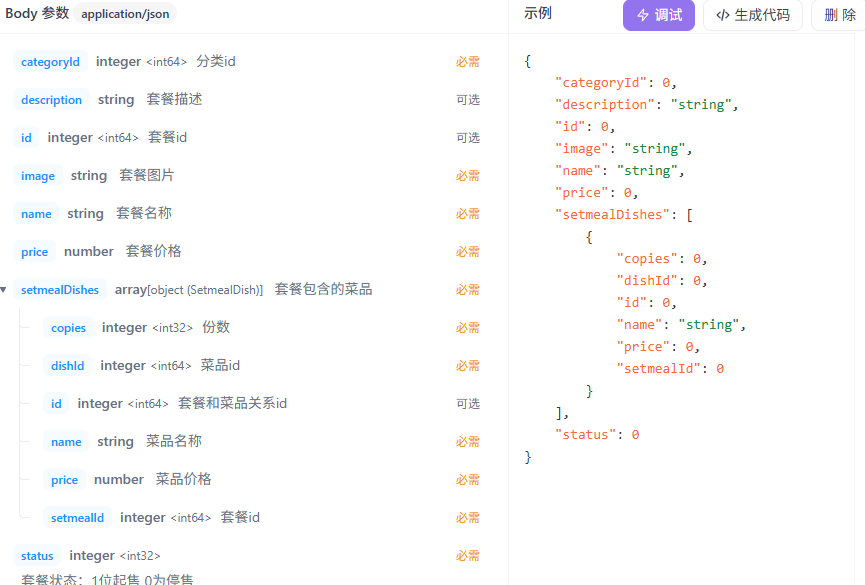Select the setmealDishes parameter tag
The width and height of the screenshot is (865, 585).
[x=60, y=290]
